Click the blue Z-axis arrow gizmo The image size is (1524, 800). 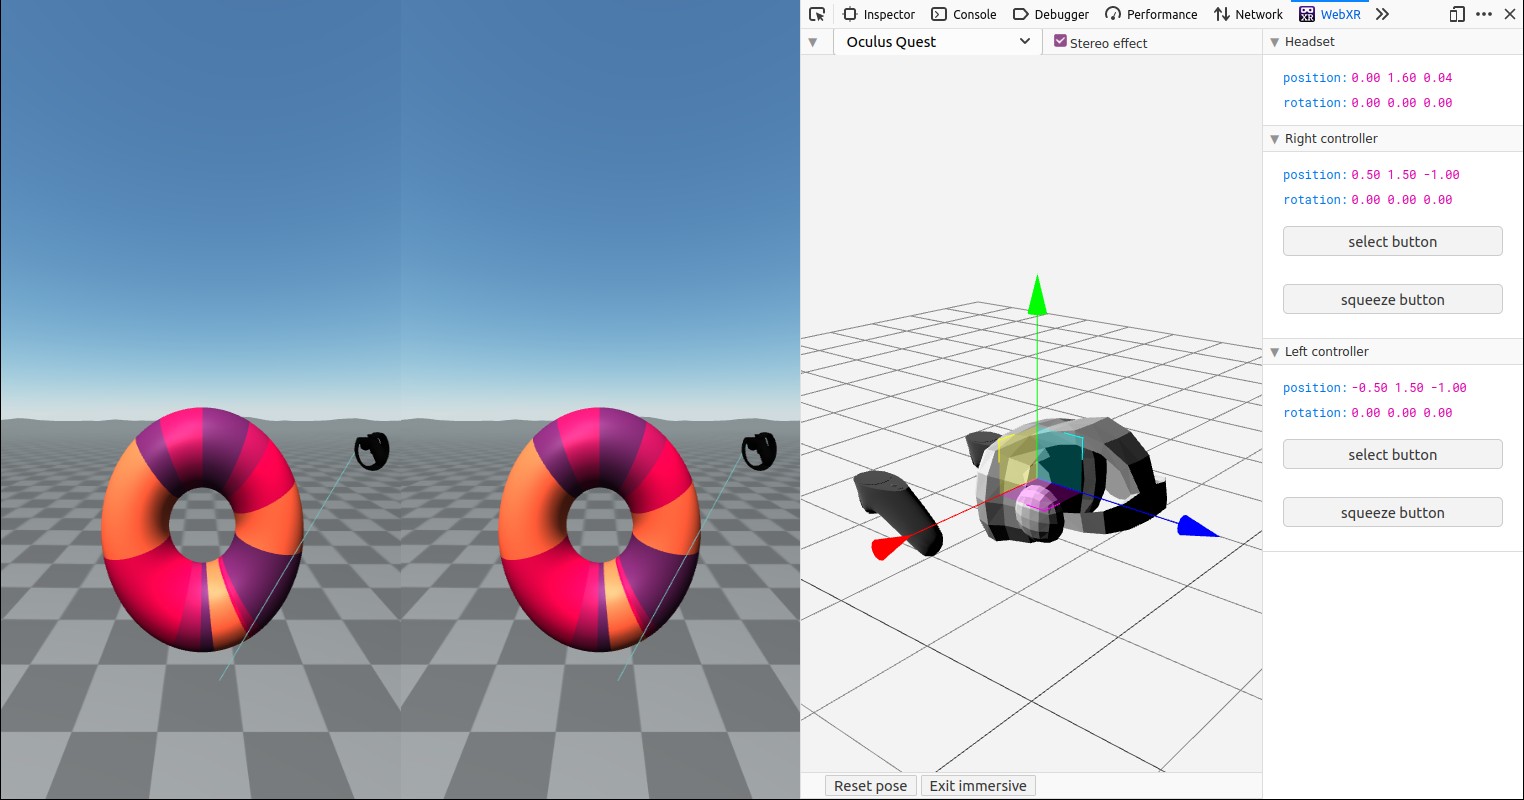click(1196, 527)
